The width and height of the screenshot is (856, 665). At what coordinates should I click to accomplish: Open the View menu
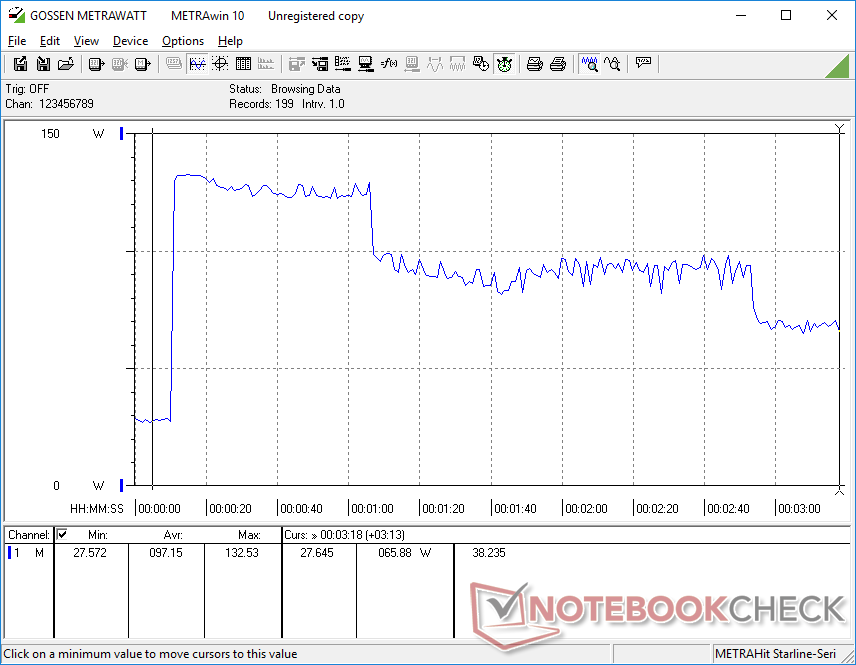click(86, 41)
